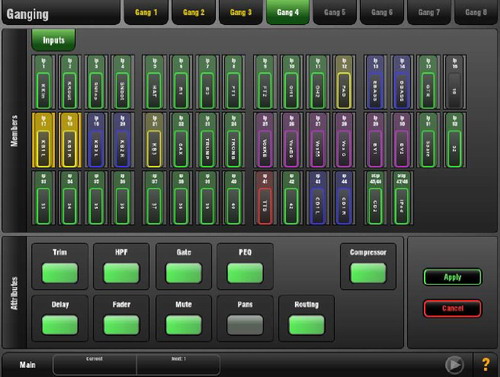This screenshot has height=377, width=500.
Task: Click the red Cancel button
Action: 452,308
